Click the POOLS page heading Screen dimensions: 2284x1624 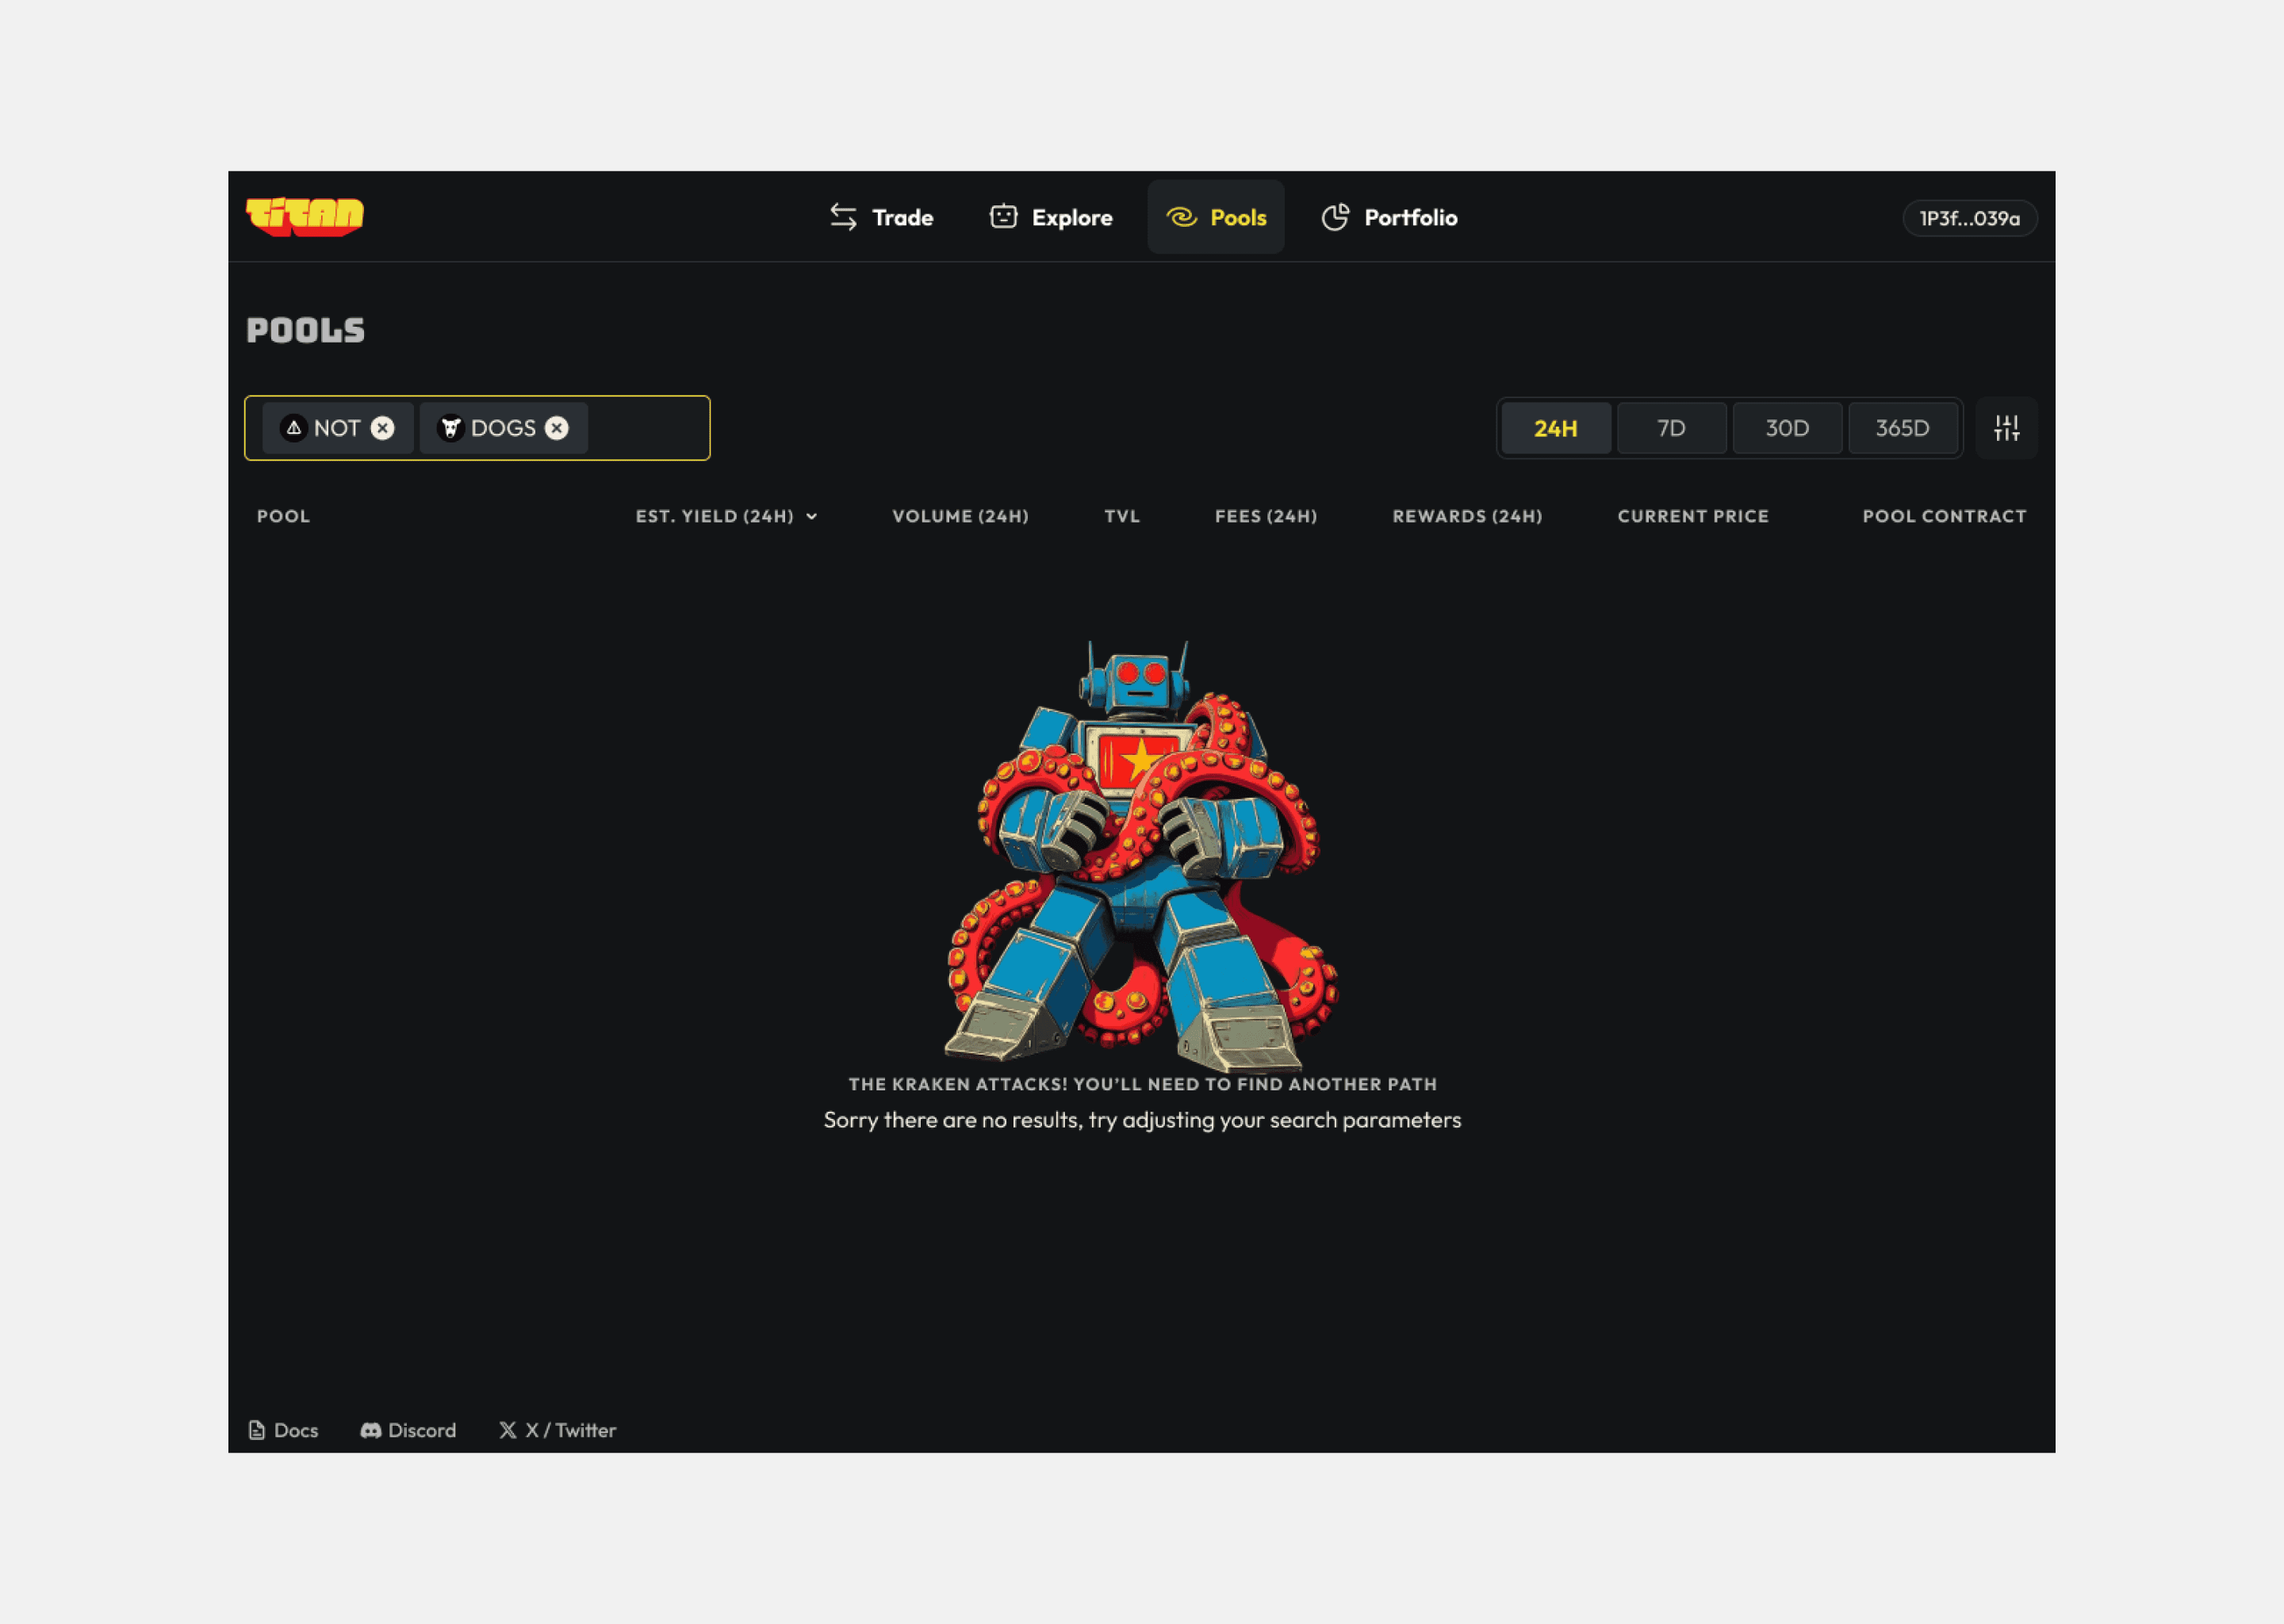[x=305, y=330]
